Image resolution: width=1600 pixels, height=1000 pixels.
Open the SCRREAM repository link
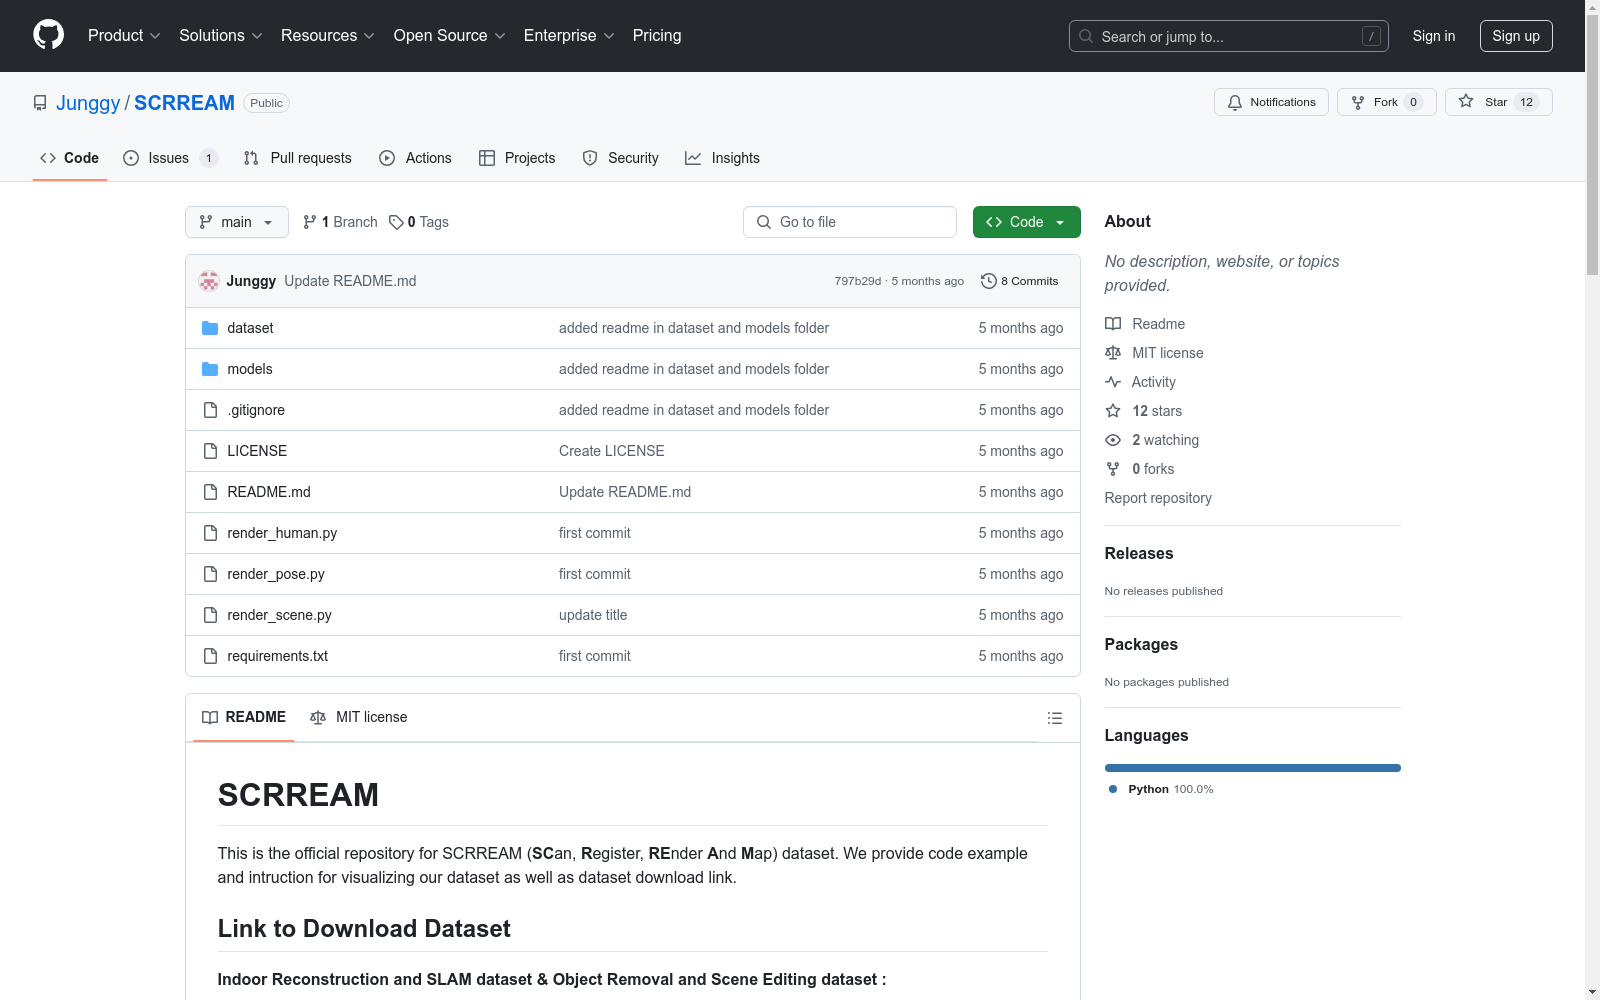coord(184,103)
